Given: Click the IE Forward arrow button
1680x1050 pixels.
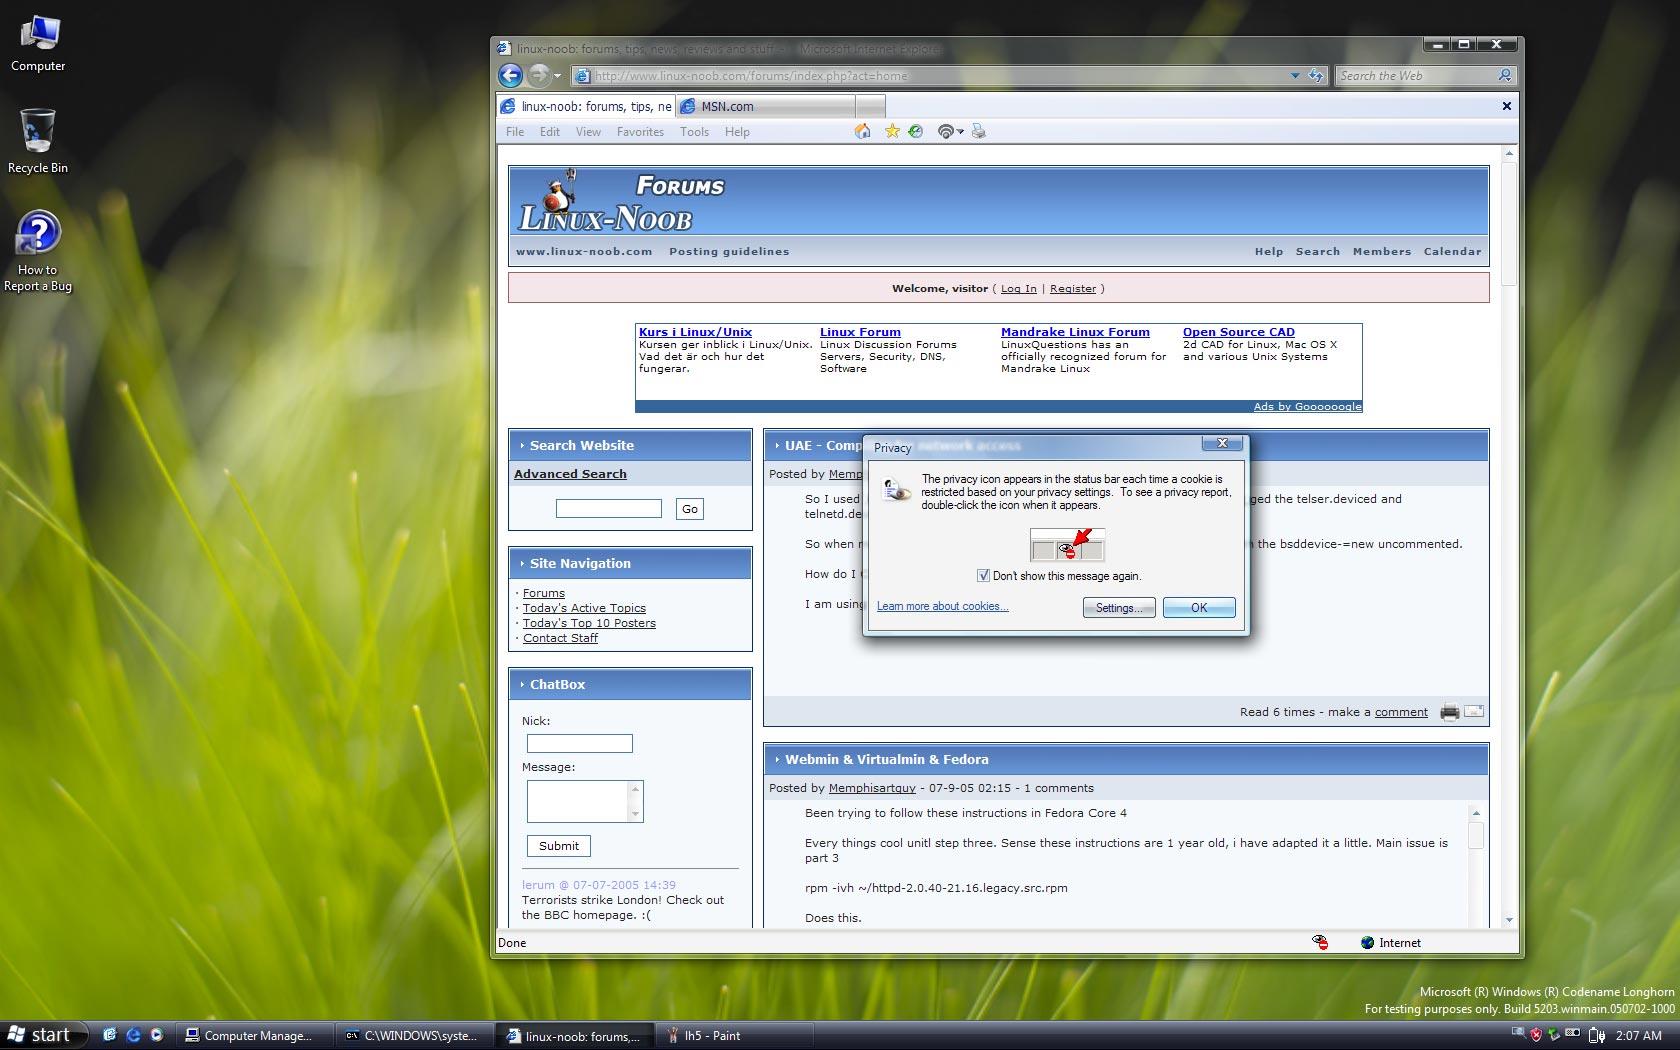Looking at the screenshot, I should (538, 75).
